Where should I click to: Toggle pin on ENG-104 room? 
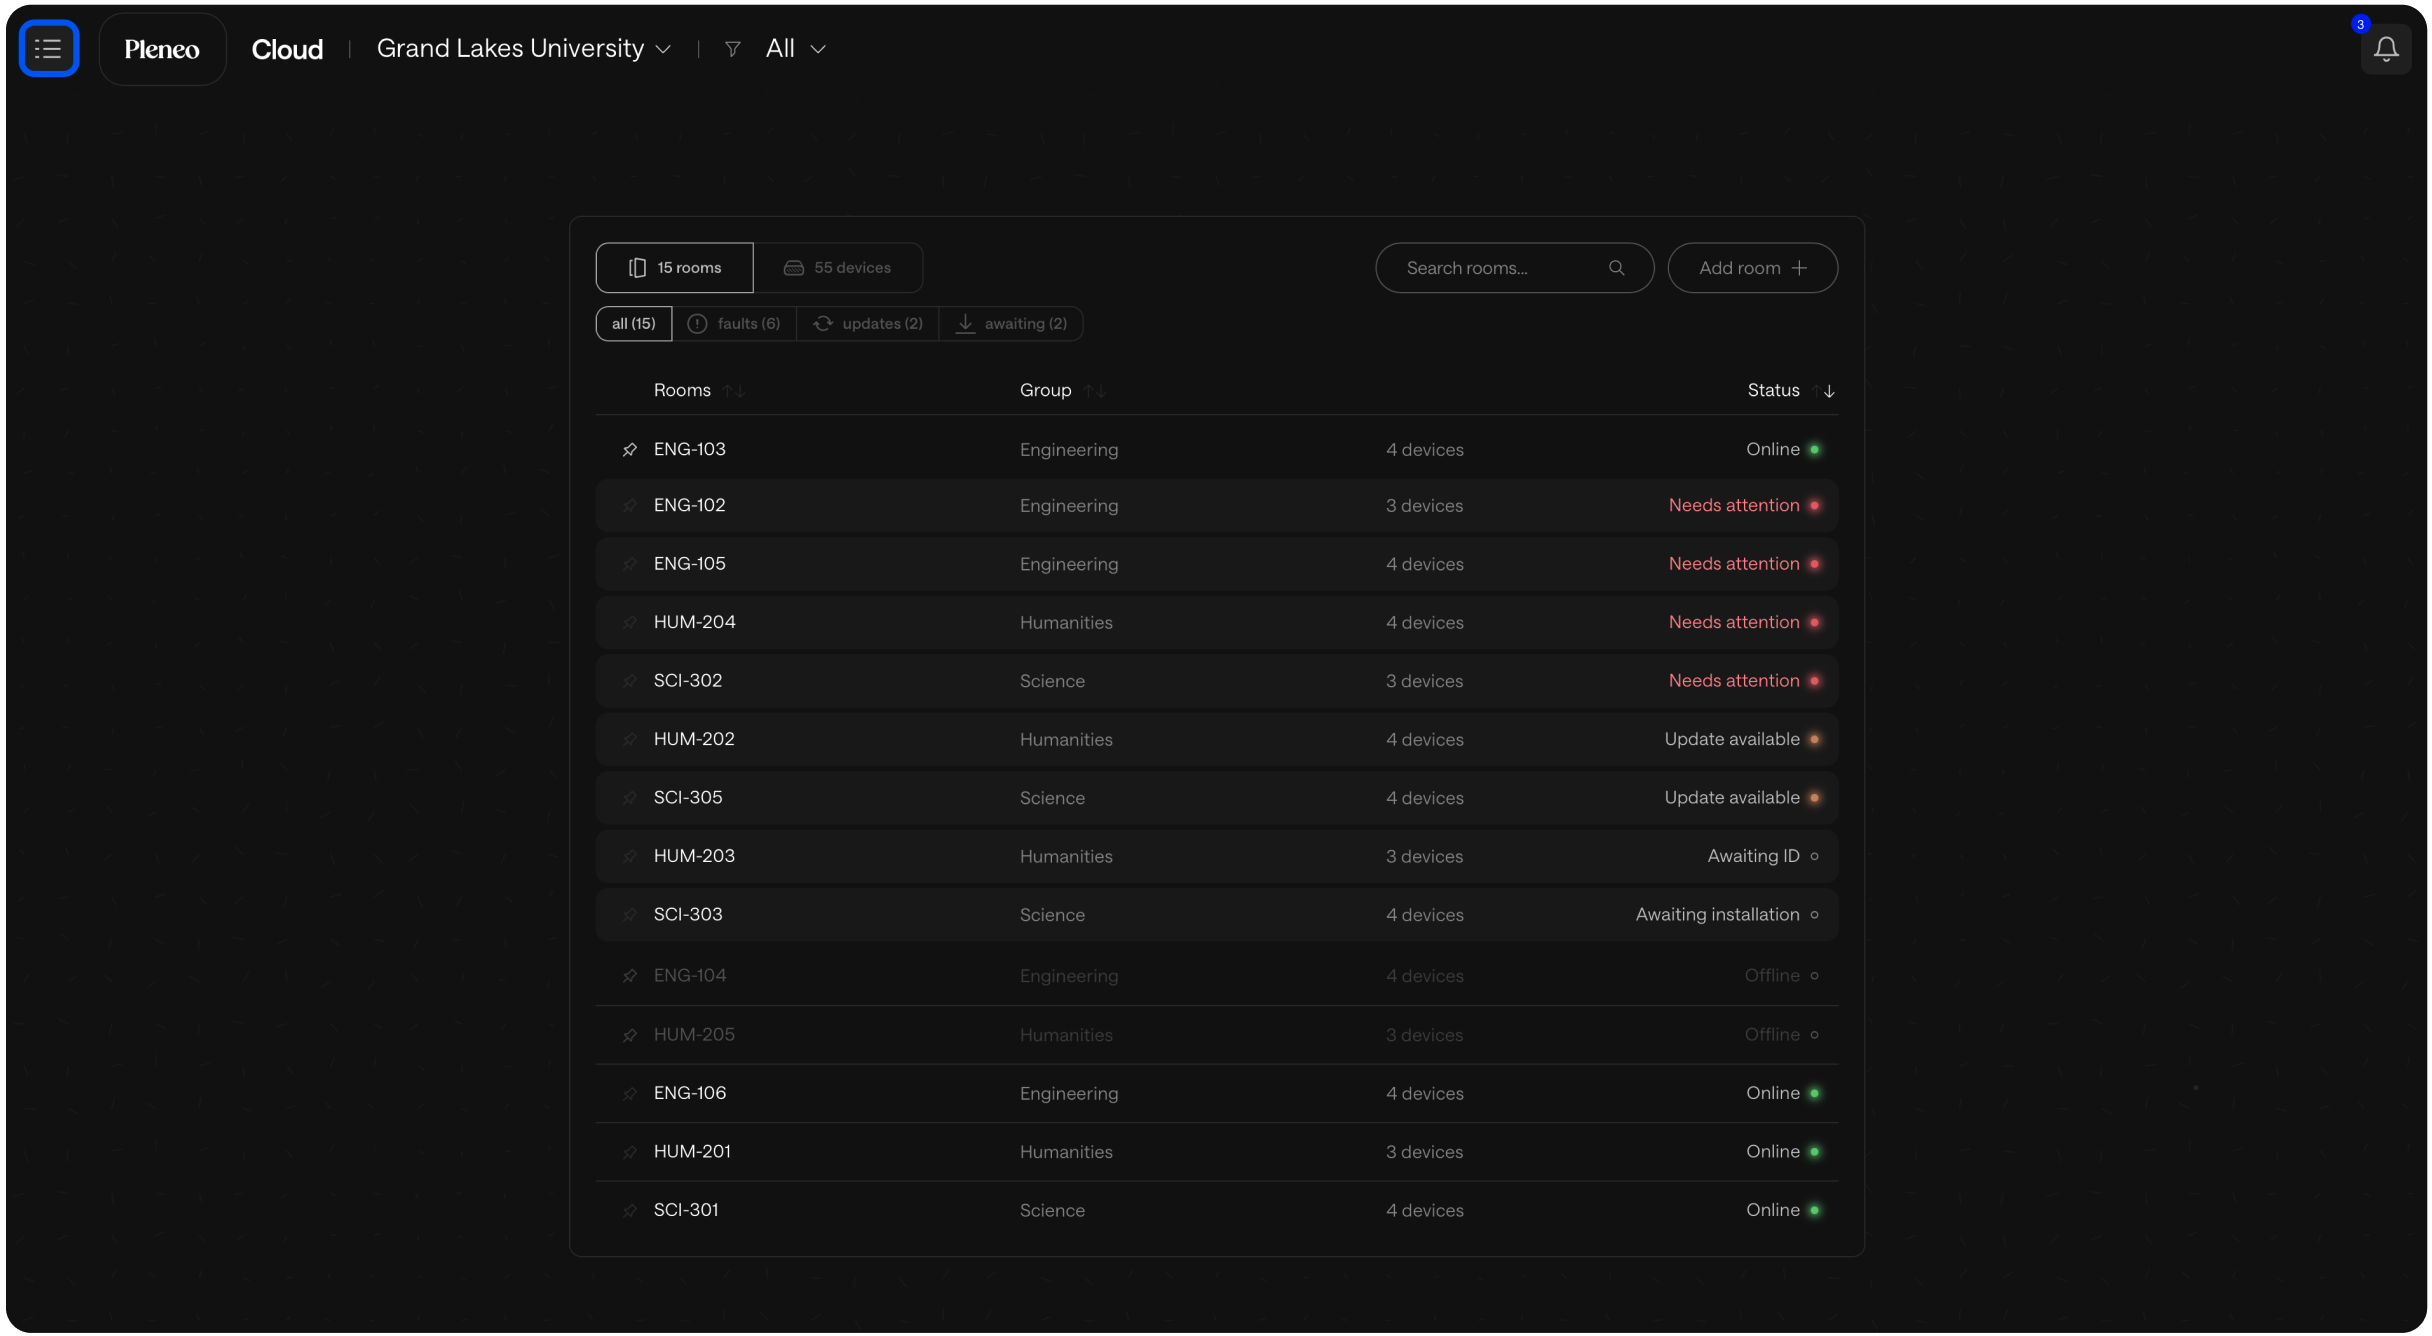(x=629, y=976)
